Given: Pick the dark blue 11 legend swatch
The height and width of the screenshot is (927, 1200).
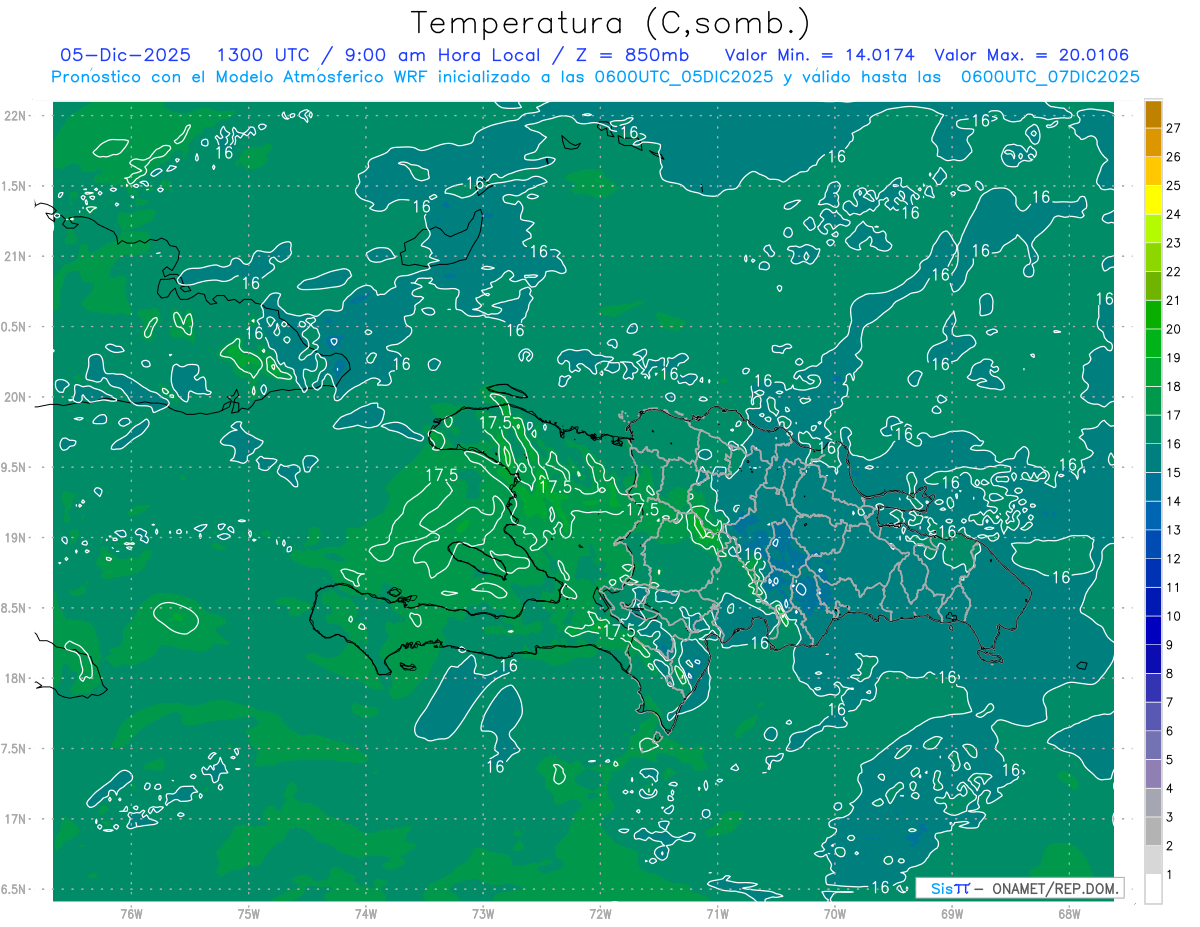Looking at the screenshot, I should point(1153,573).
